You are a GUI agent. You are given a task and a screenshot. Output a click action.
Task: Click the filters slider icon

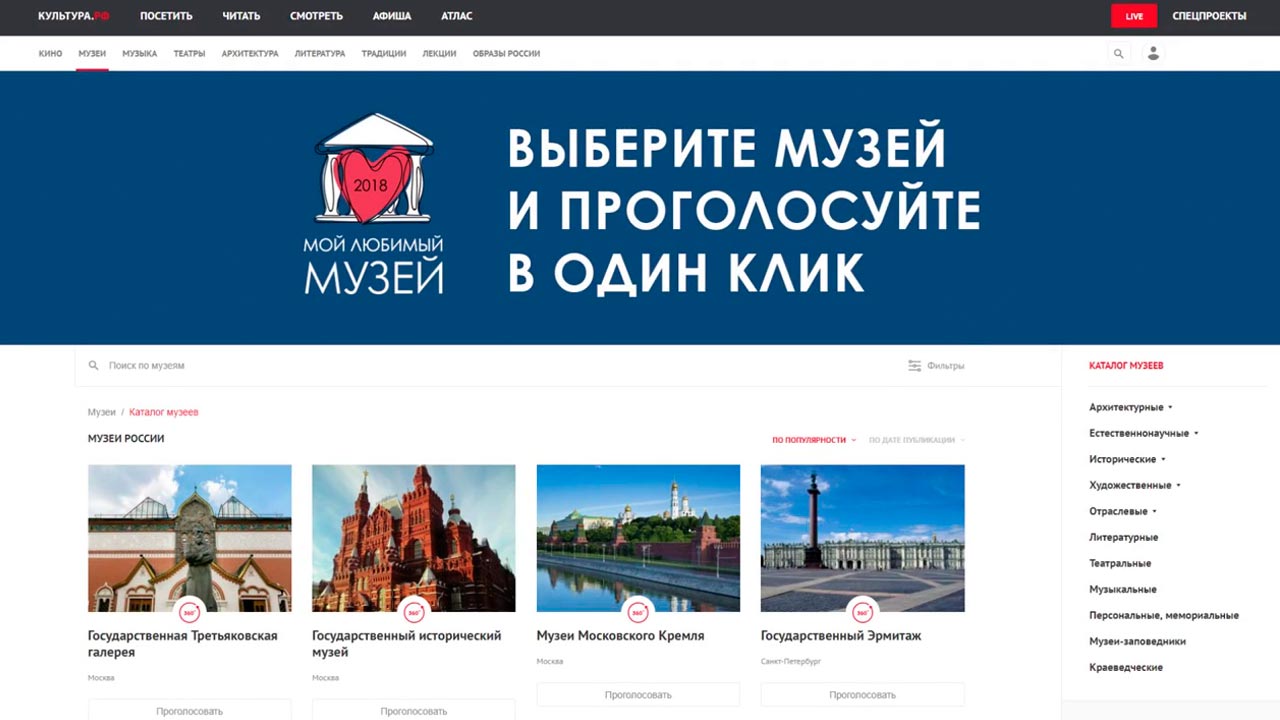[x=914, y=366]
